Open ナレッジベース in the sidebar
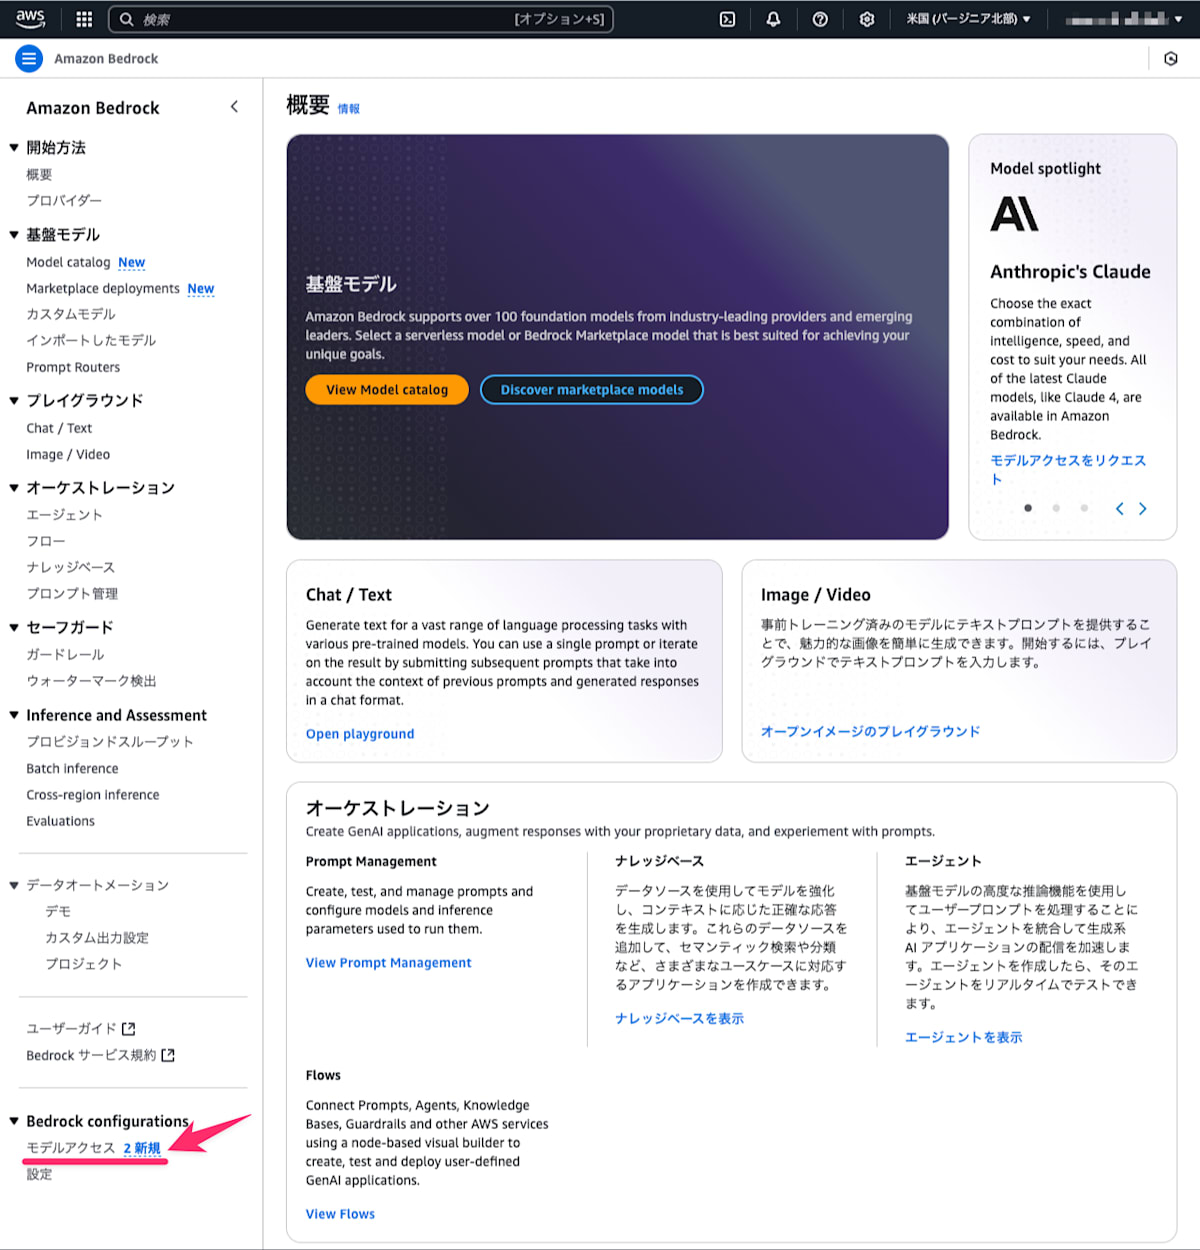The width and height of the screenshot is (1200, 1250). pos(70,567)
